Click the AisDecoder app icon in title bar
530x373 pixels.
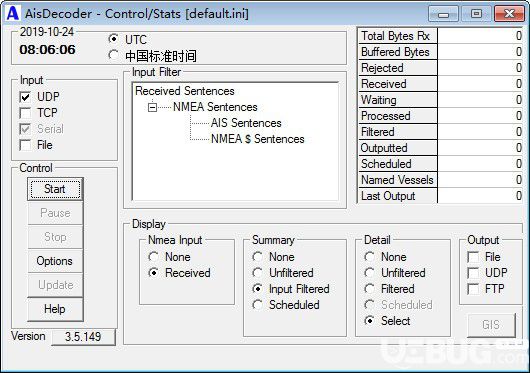pyautogui.click(x=13, y=14)
